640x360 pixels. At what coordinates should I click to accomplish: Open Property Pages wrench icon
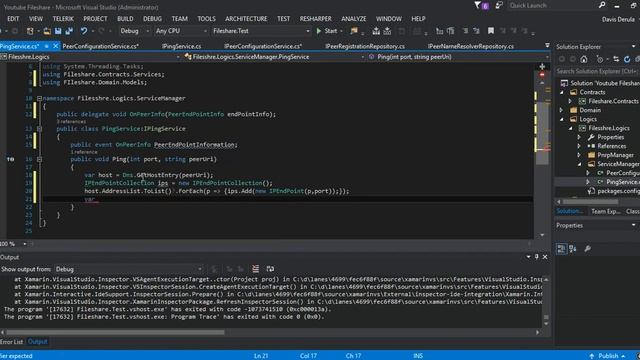coord(587,249)
